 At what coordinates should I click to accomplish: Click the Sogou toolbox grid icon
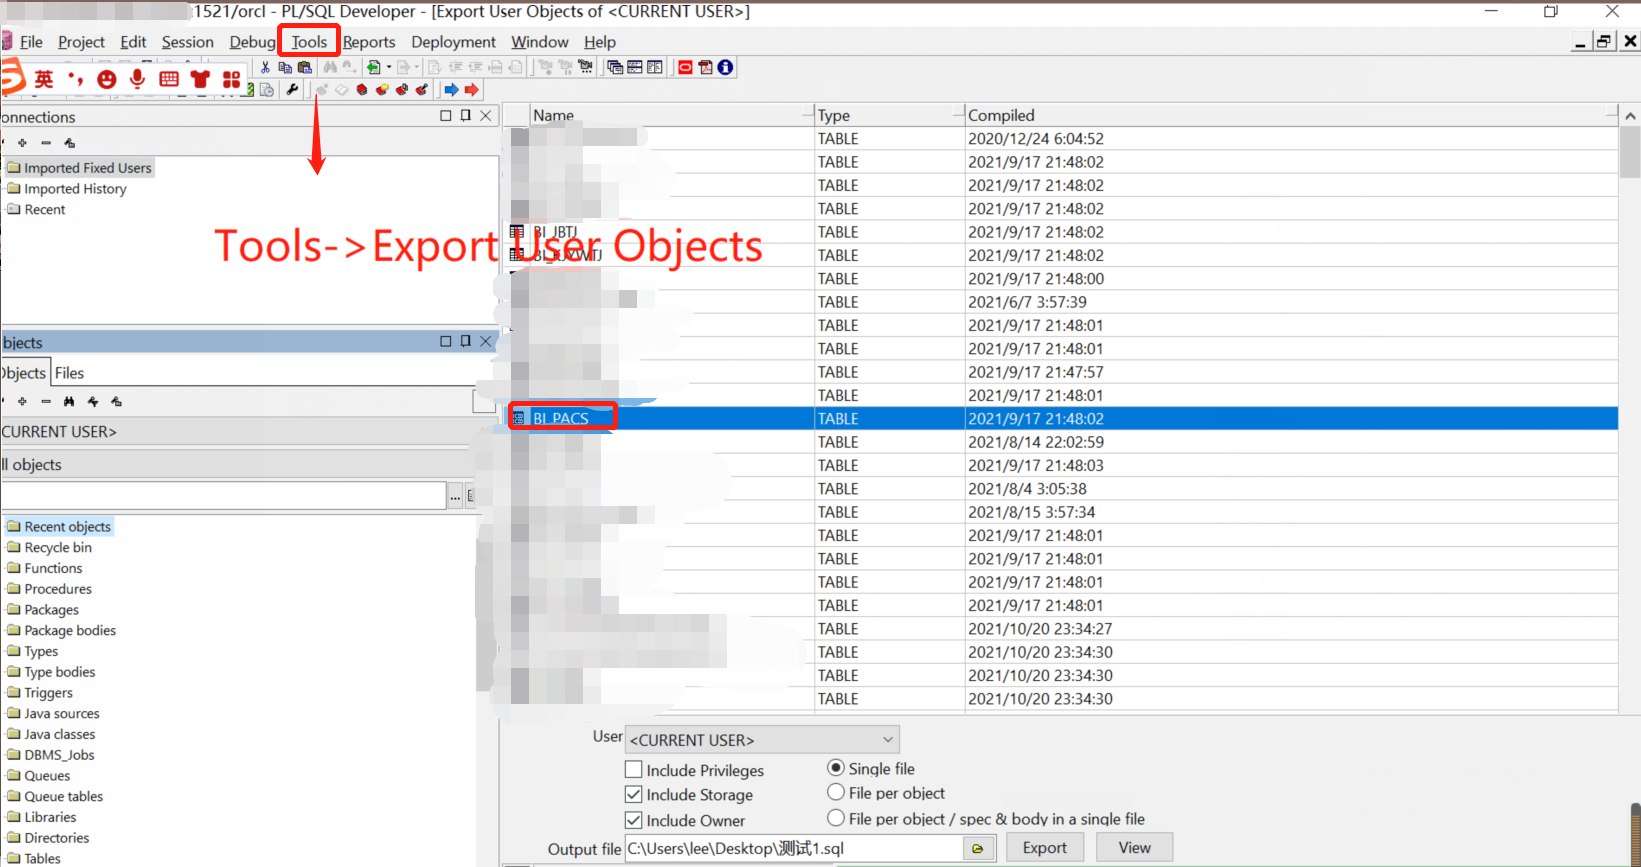pyautogui.click(x=232, y=79)
